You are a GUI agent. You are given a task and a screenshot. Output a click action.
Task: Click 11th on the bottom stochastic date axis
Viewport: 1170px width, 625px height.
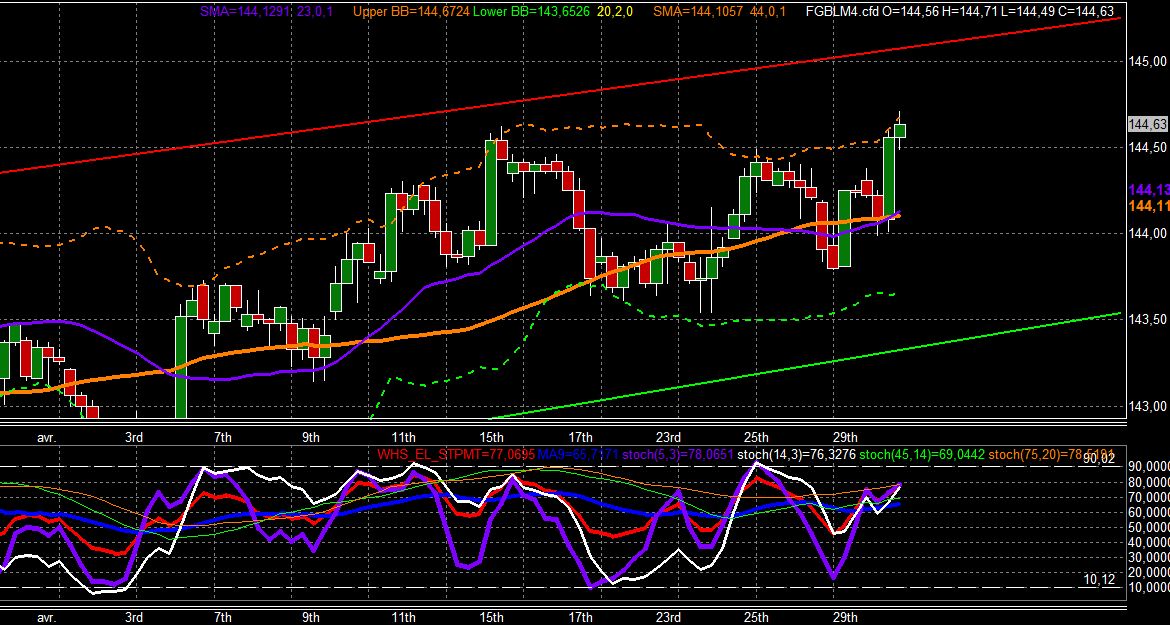[404, 617]
